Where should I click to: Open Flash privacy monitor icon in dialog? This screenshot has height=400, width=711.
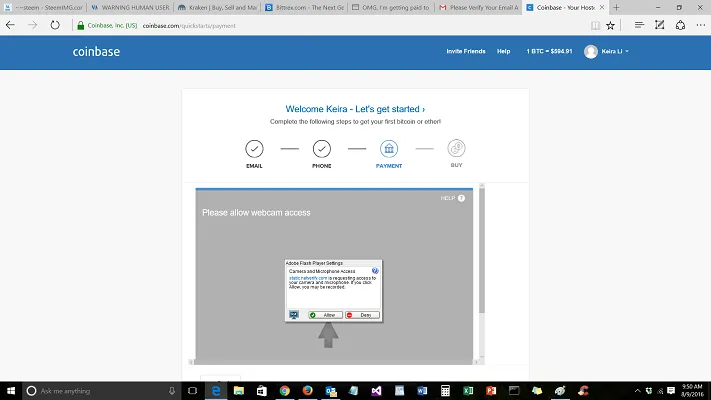coord(294,315)
